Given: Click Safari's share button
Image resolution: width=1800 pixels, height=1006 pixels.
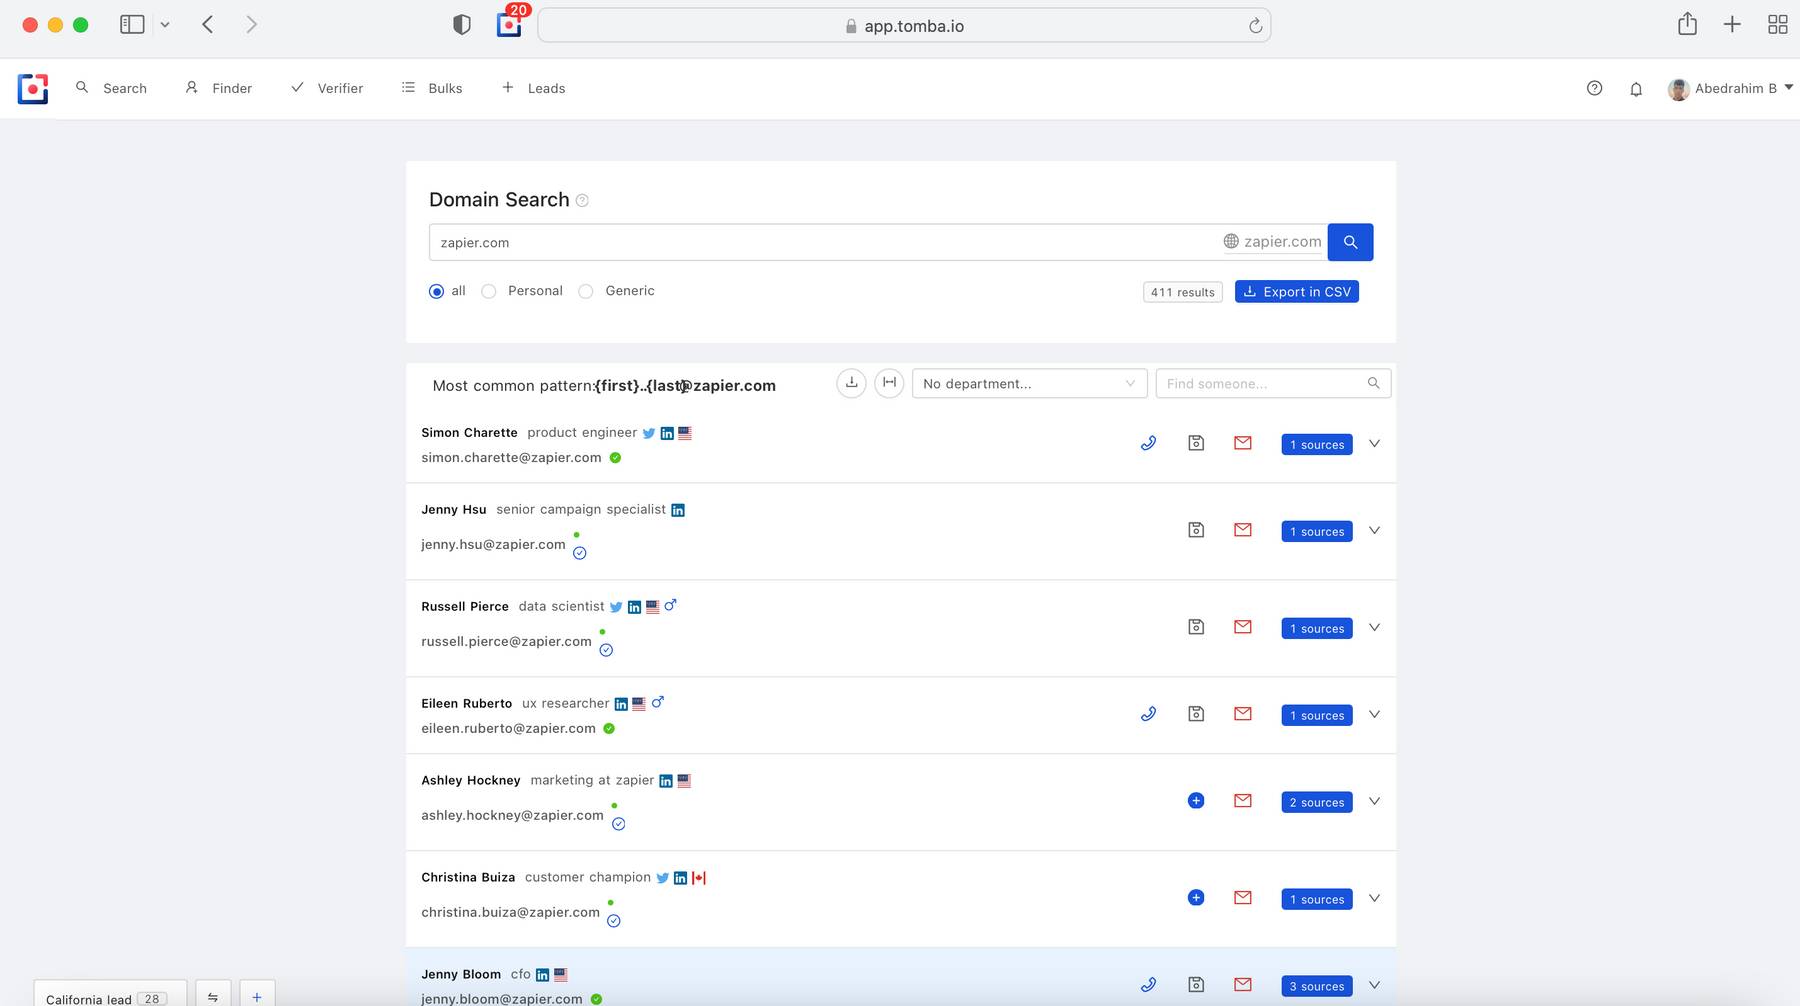Looking at the screenshot, I should pyautogui.click(x=1688, y=24).
